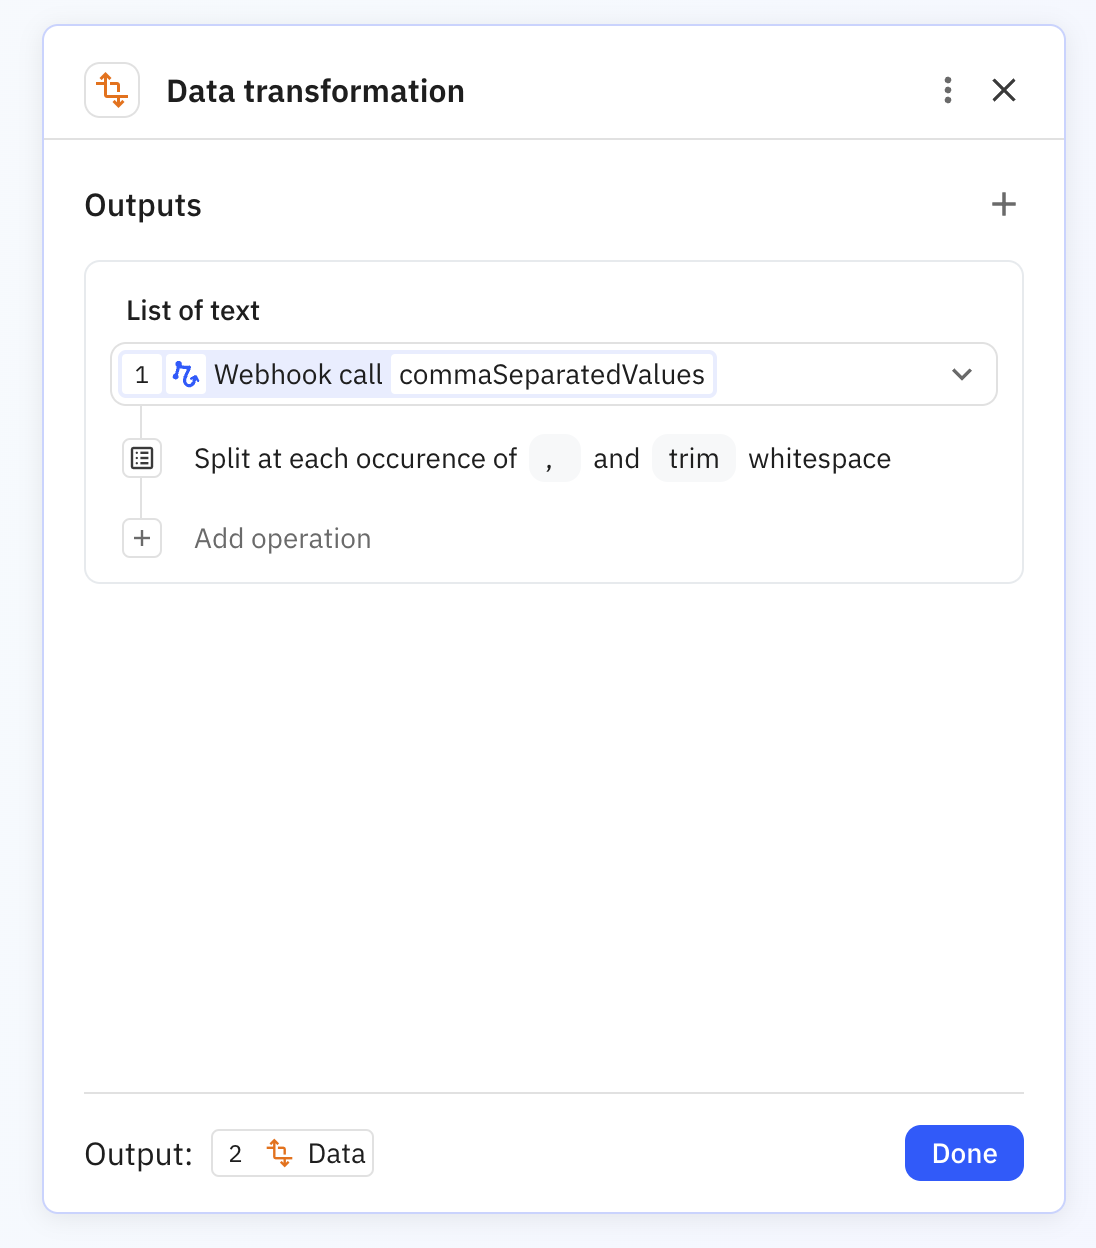Click the comma separator chip in the split operation

(555, 458)
